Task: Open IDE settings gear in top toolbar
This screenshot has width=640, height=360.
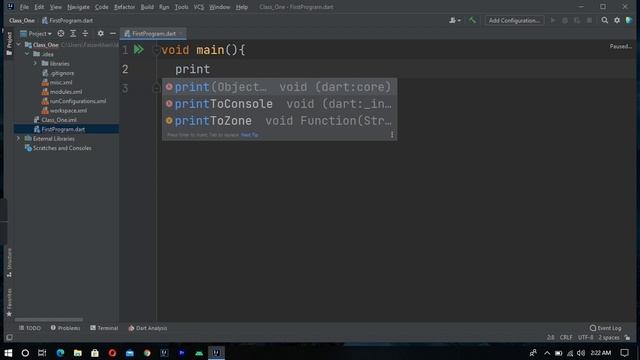Action: (617, 20)
